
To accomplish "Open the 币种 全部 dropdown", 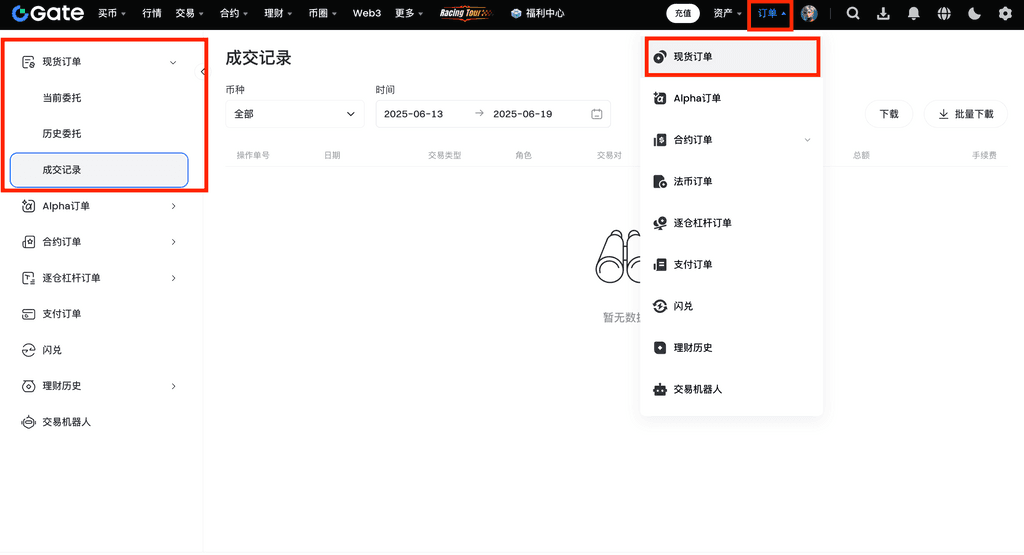I will pyautogui.click(x=295, y=114).
